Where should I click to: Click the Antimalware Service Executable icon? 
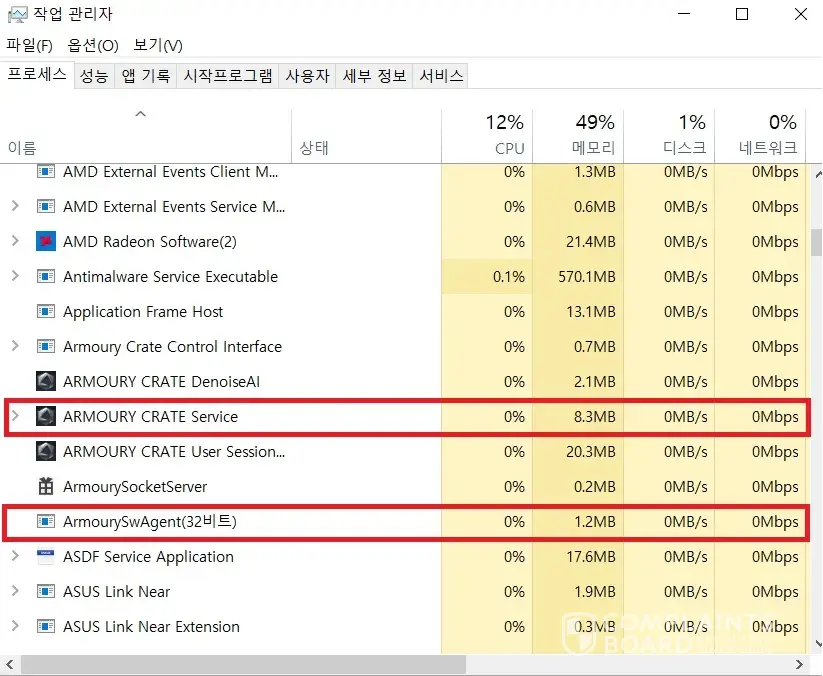pos(45,277)
